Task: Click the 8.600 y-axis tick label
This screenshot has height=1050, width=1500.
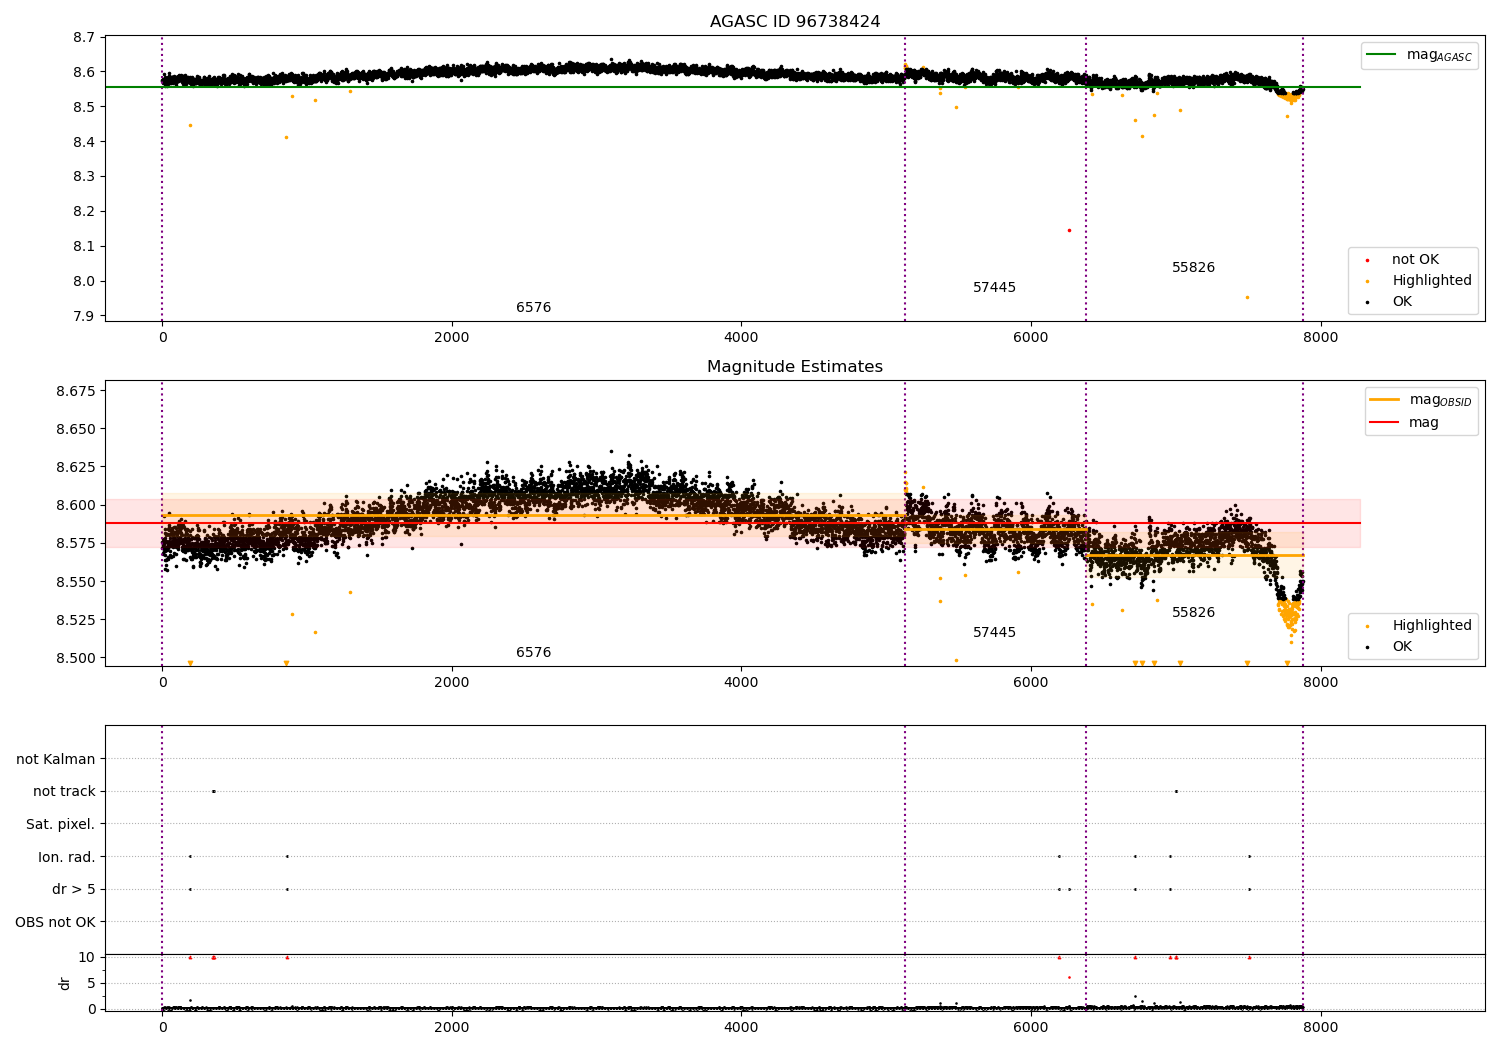Action: click(x=76, y=505)
